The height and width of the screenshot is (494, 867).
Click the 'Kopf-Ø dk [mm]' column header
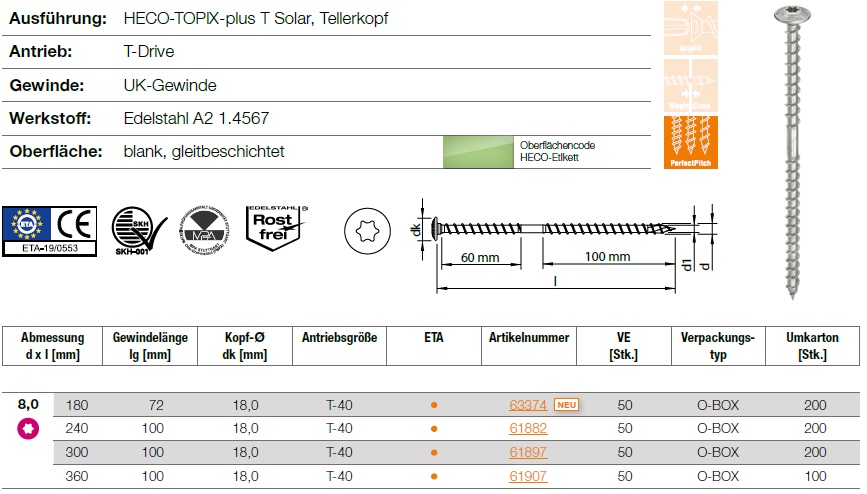(x=245, y=346)
